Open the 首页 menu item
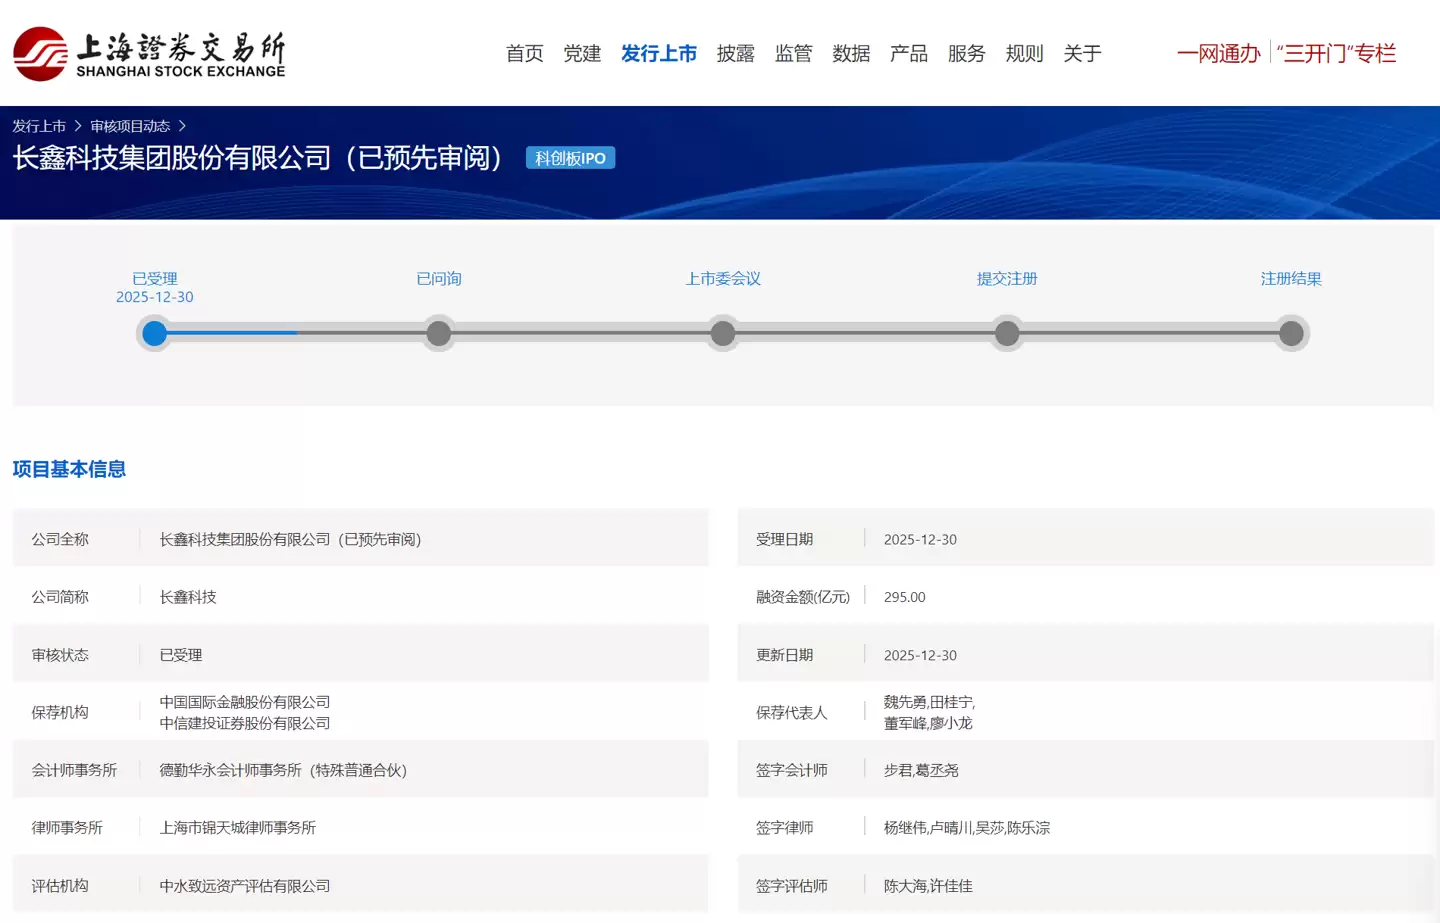Screen dimensions: 1440x923 [x=524, y=53]
